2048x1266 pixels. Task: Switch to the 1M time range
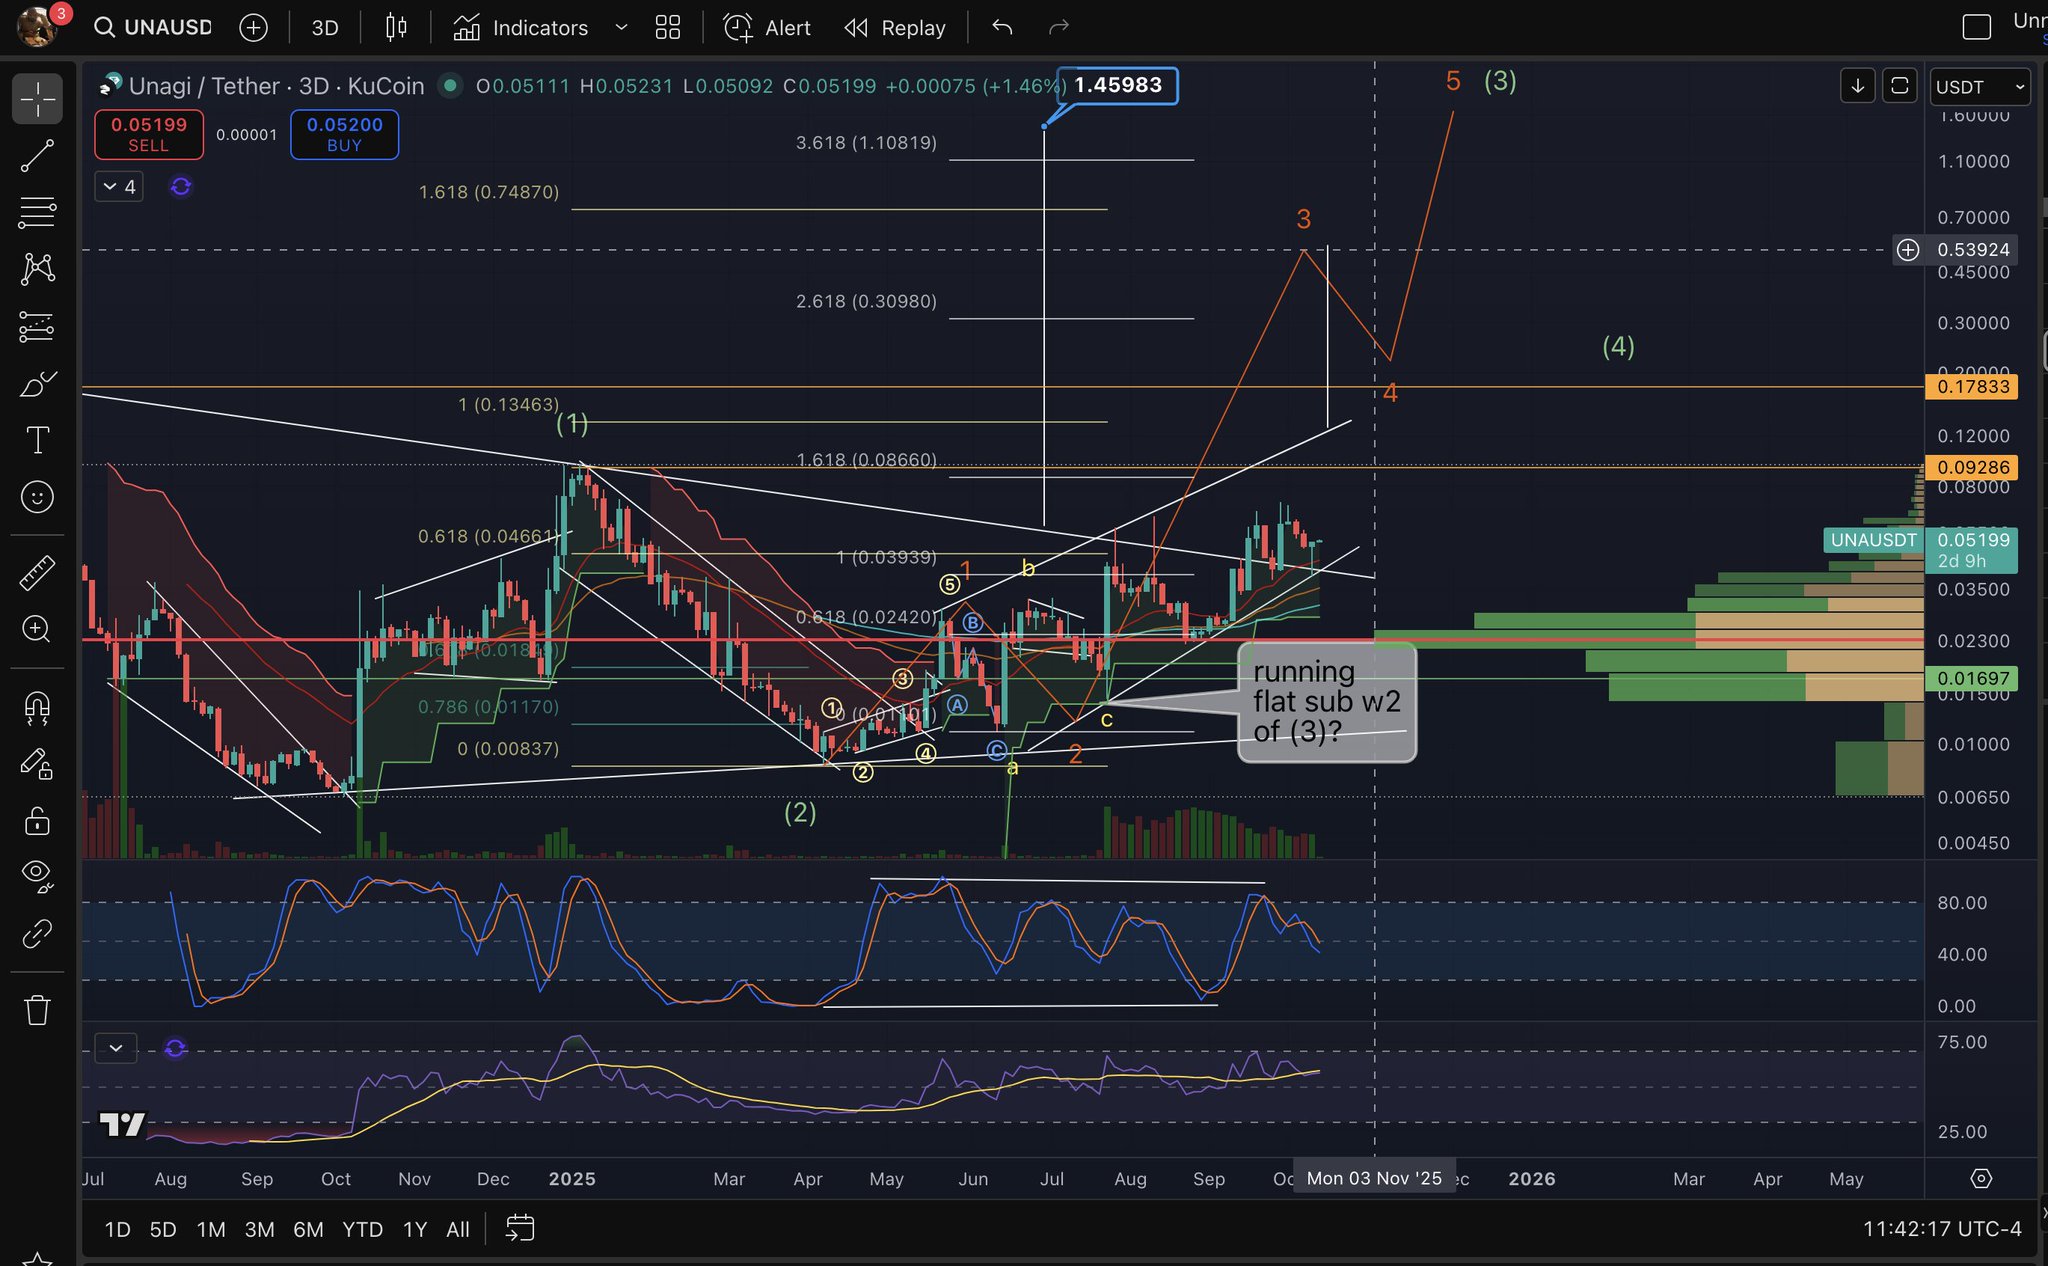coord(210,1229)
